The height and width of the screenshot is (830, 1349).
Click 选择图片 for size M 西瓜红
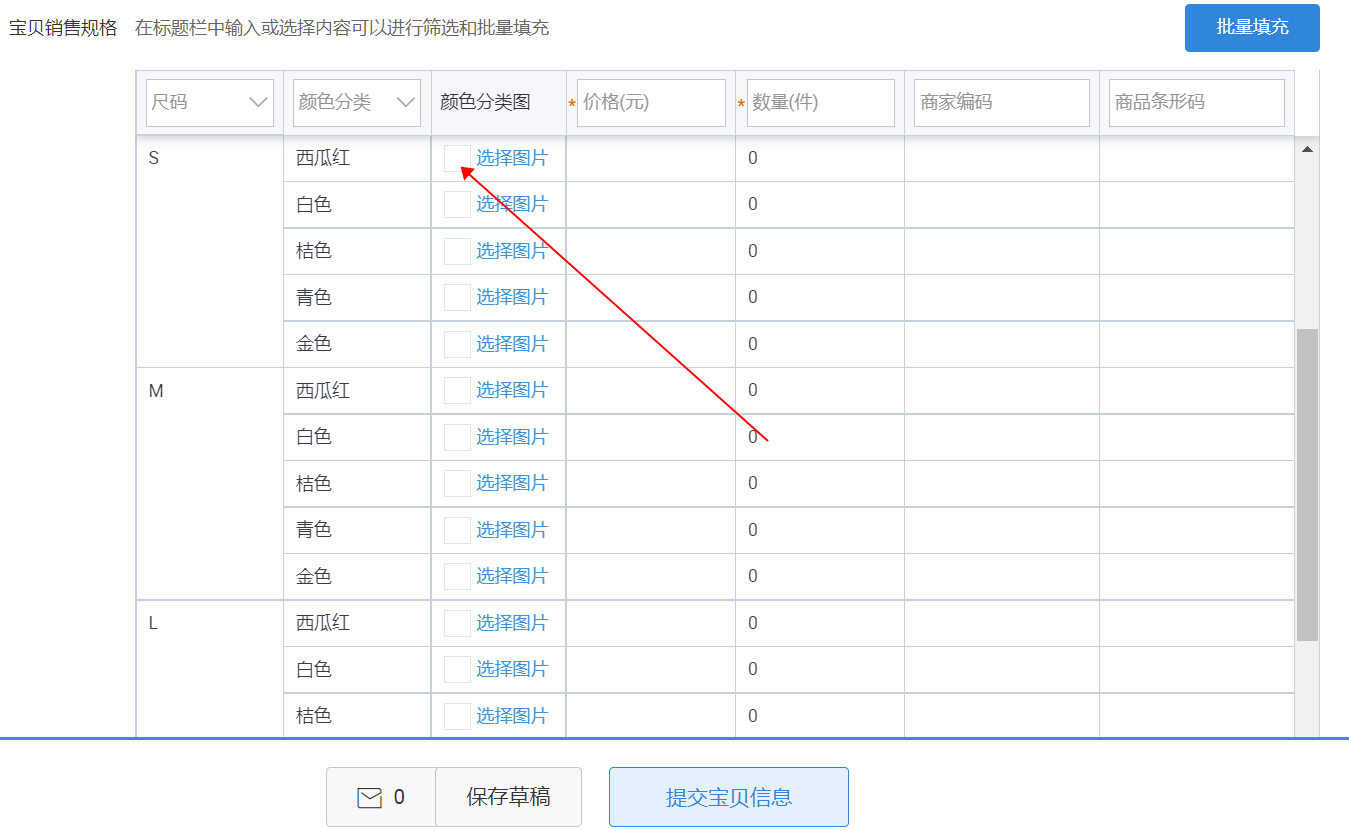pyautogui.click(x=512, y=390)
